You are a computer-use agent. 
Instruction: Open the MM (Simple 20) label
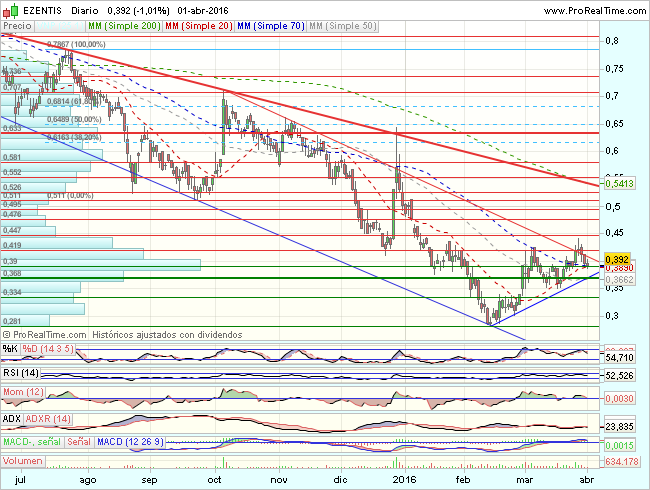click(199, 26)
